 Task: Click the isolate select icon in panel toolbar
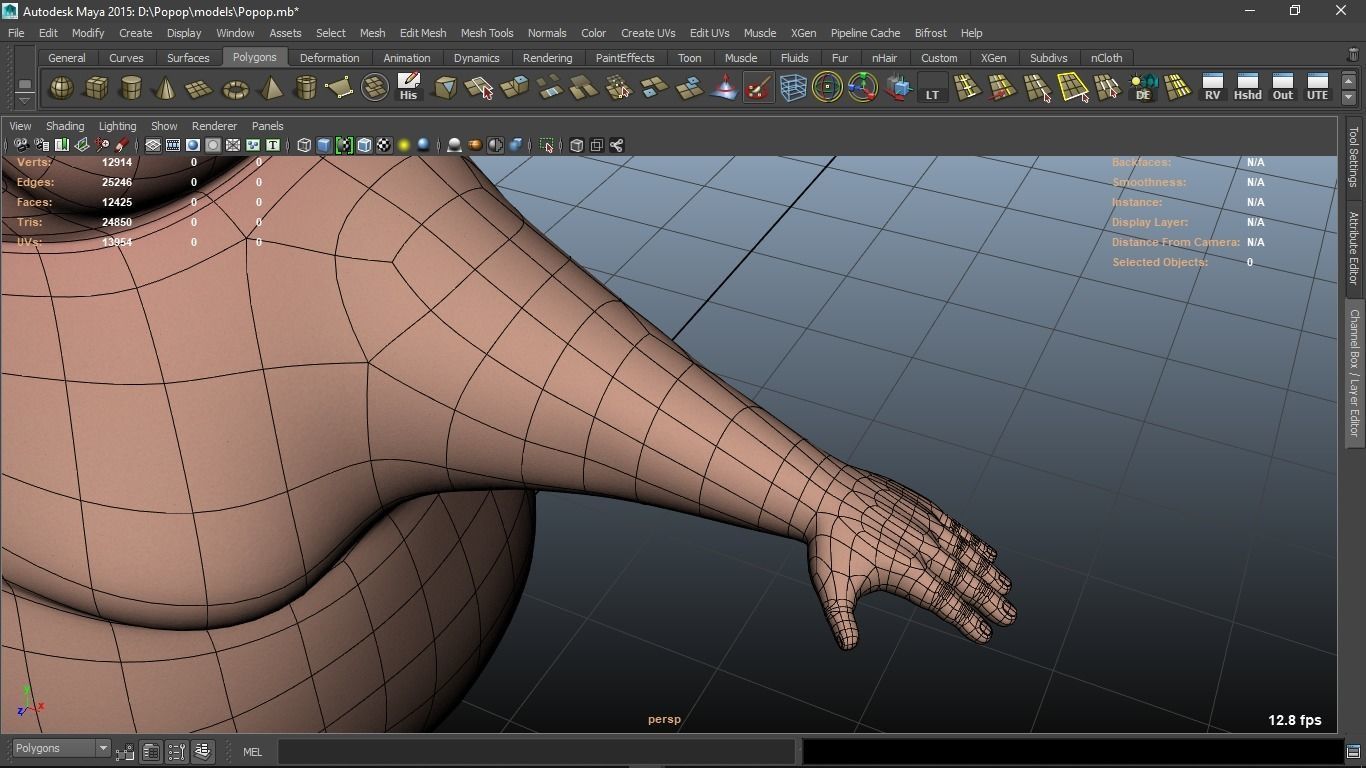pyautogui.click(x=546, y=145)
